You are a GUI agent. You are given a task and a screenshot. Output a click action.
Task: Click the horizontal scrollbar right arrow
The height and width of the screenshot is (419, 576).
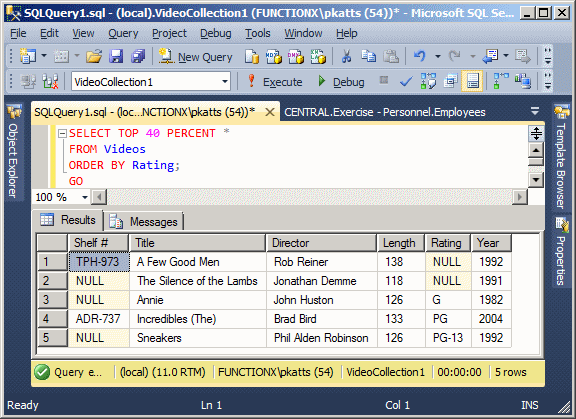pyautogui.click(x=519, y=197)
